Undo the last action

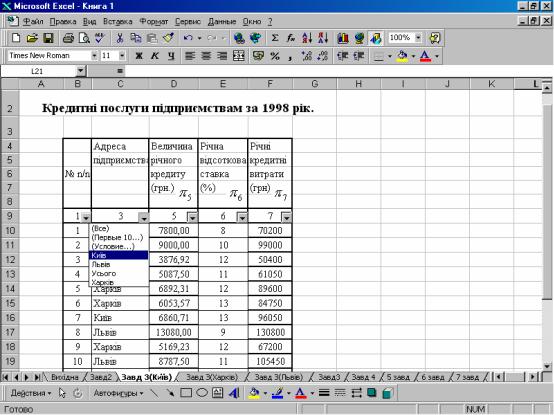(188, 38)
